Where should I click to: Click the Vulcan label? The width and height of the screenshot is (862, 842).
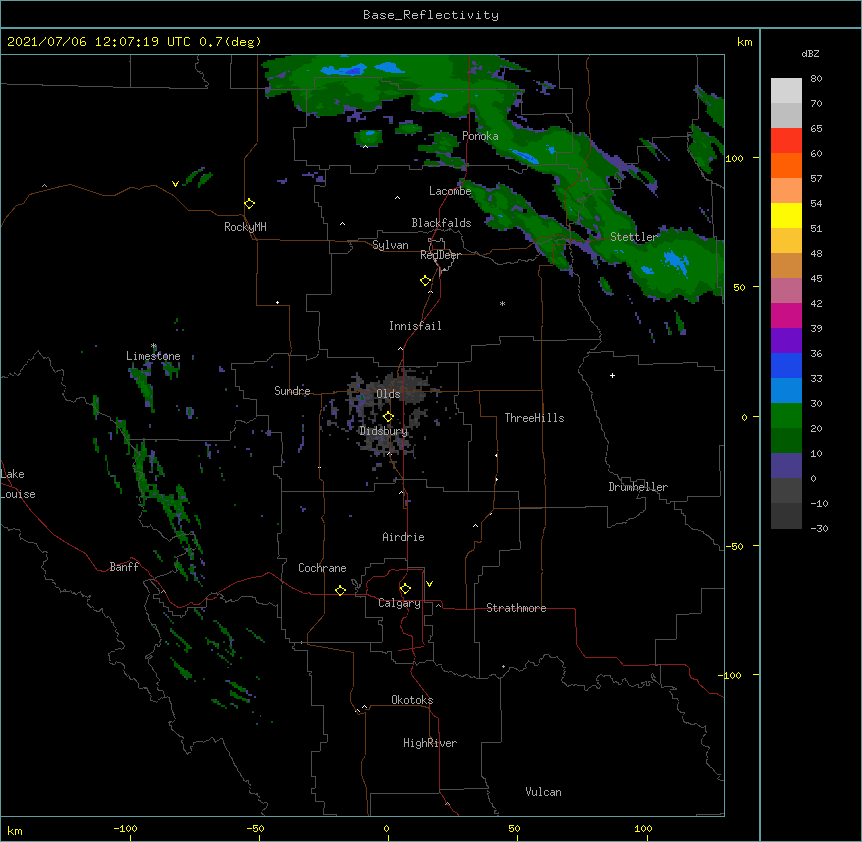(x=543, y=792)
